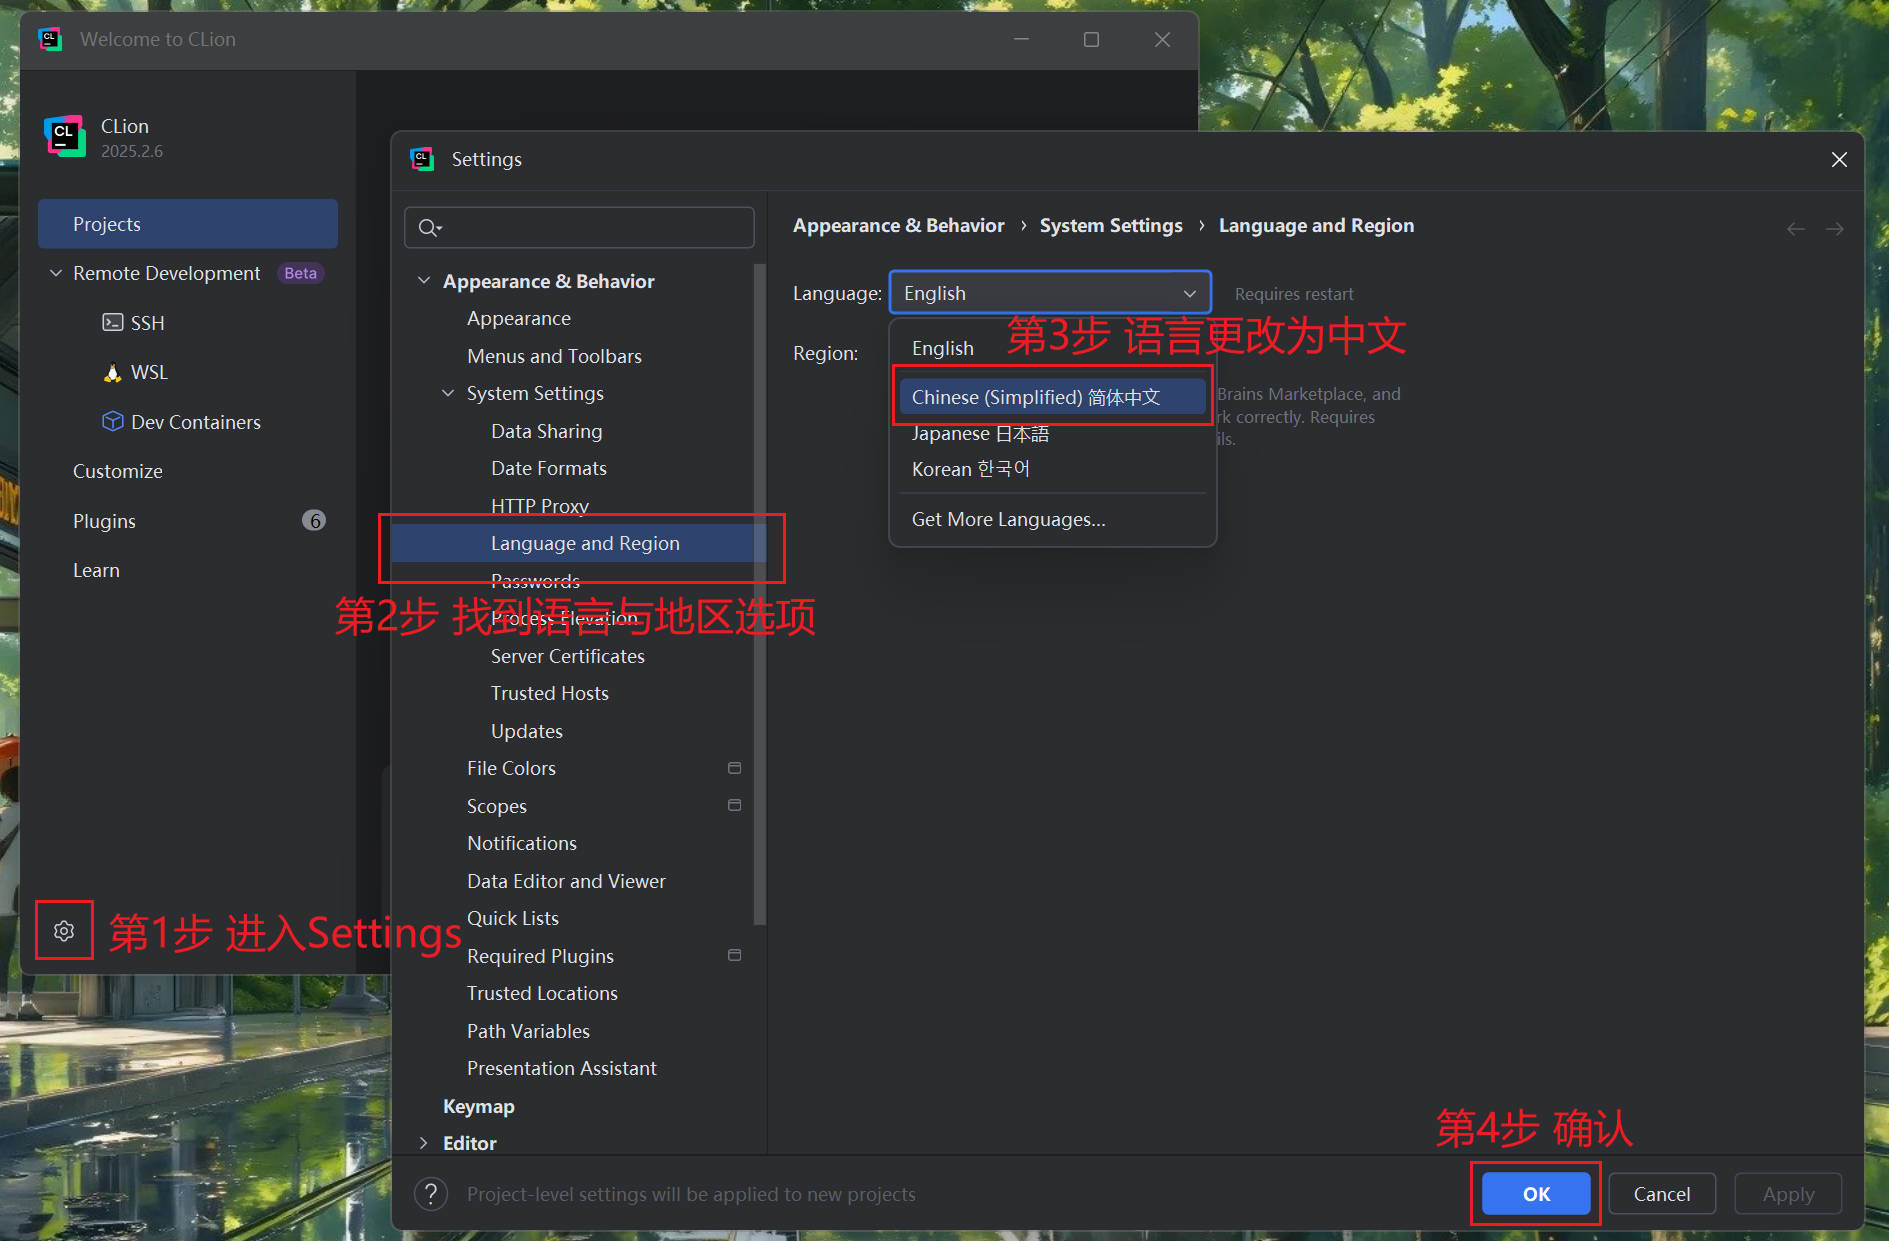
Task: Click the settings tree scrollbar
Action: point(759,595)
